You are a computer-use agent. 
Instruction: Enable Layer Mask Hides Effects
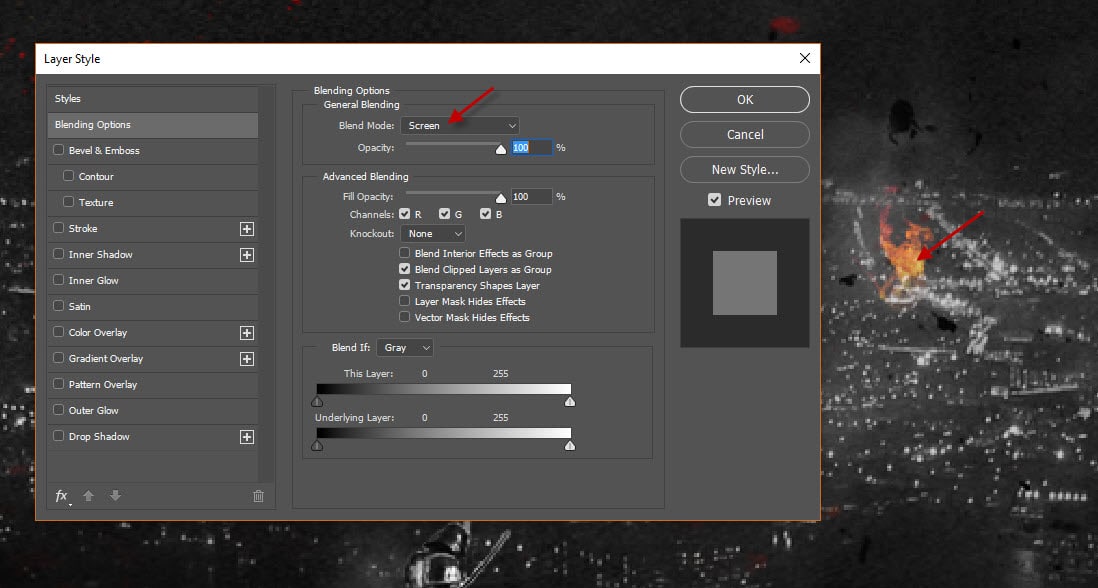405,301
